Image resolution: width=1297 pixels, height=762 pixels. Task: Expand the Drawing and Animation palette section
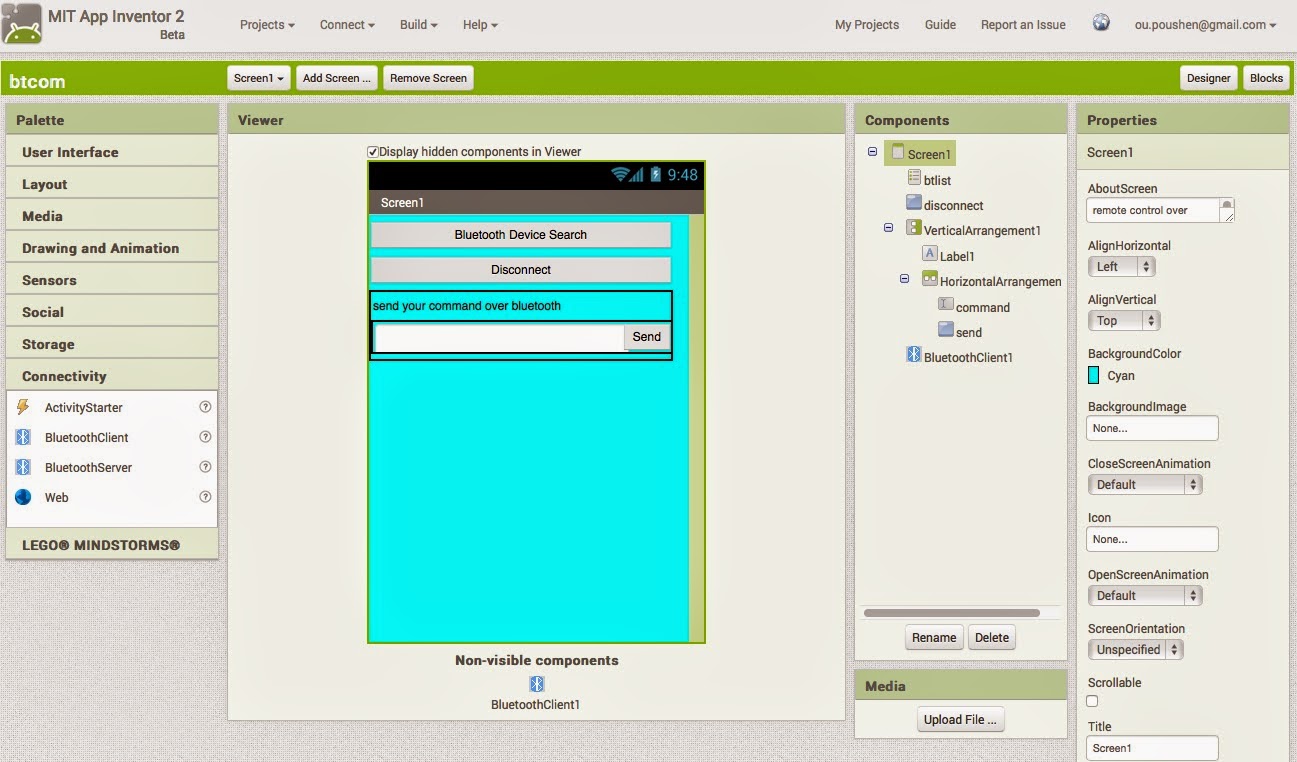[x=112, y=248]
